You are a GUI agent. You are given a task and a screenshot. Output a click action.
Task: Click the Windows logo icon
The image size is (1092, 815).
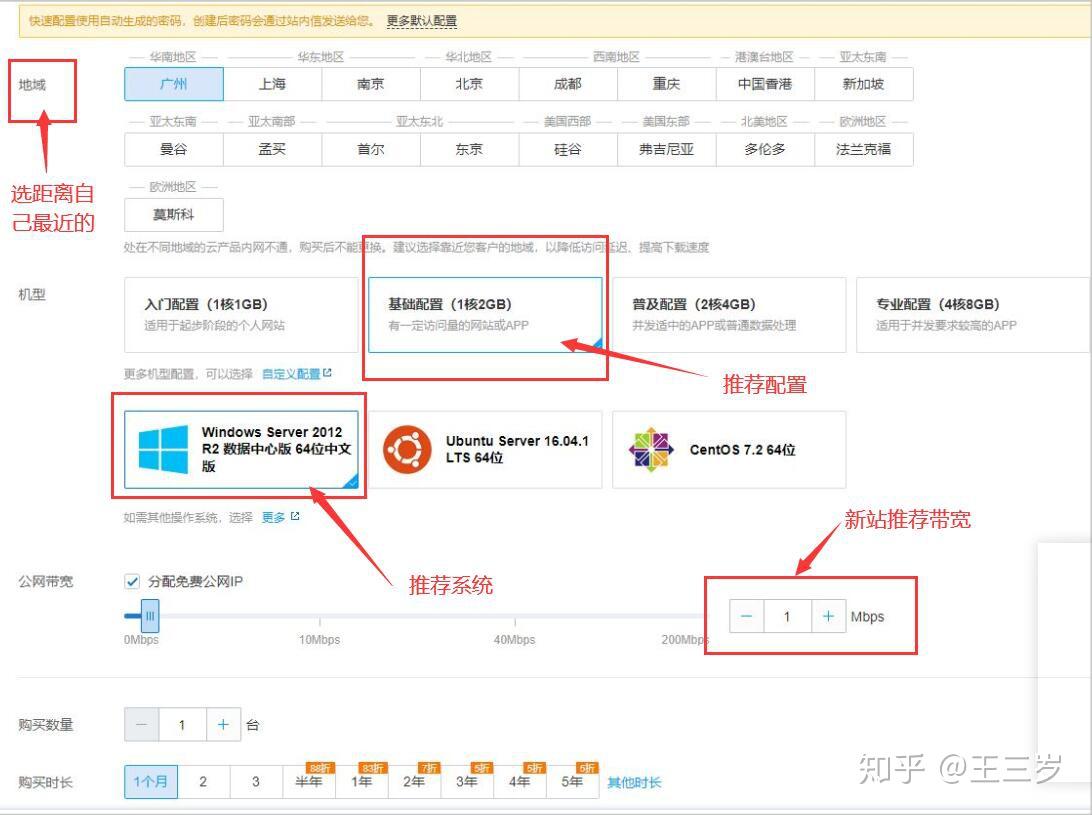pyautogui.click(x=163, y=449)
